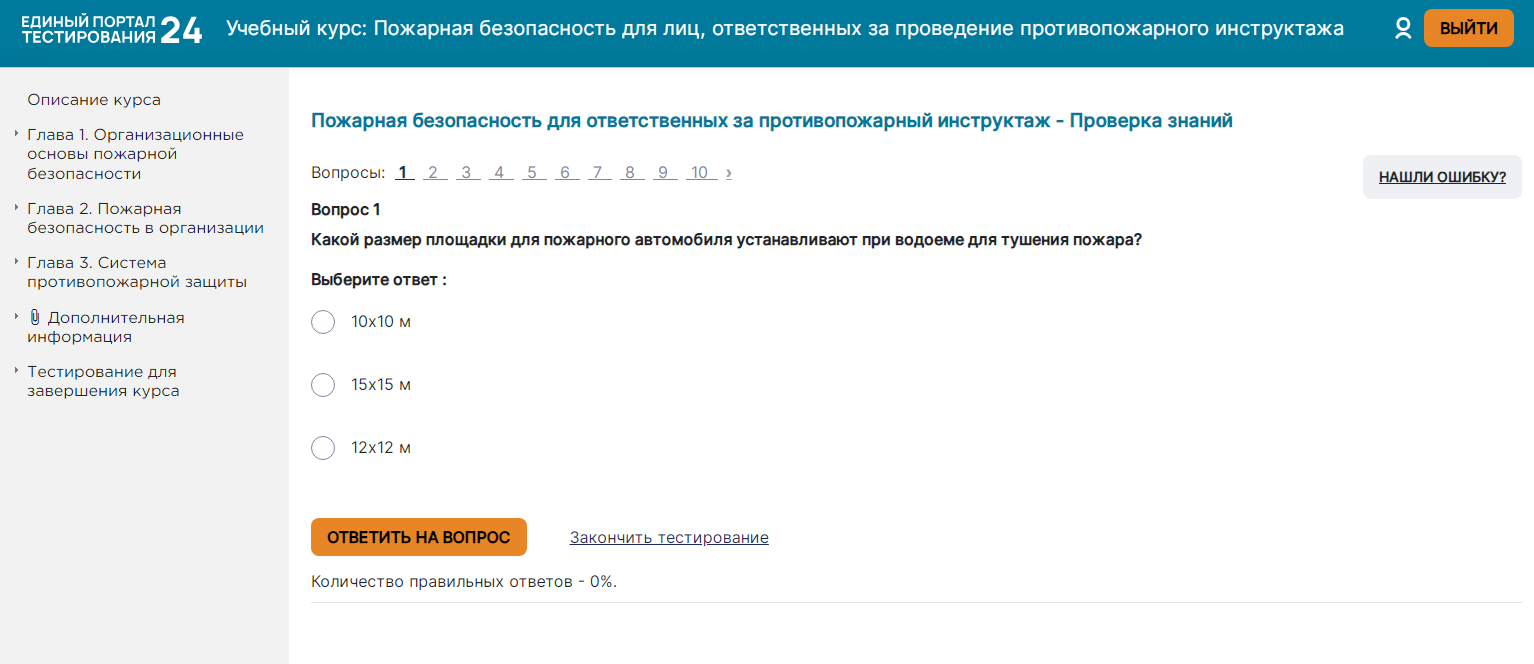Screen dimensions: 1534x664
Task: Expand Глава 3 chapter arrow
Action: click(x=16, y=261)
